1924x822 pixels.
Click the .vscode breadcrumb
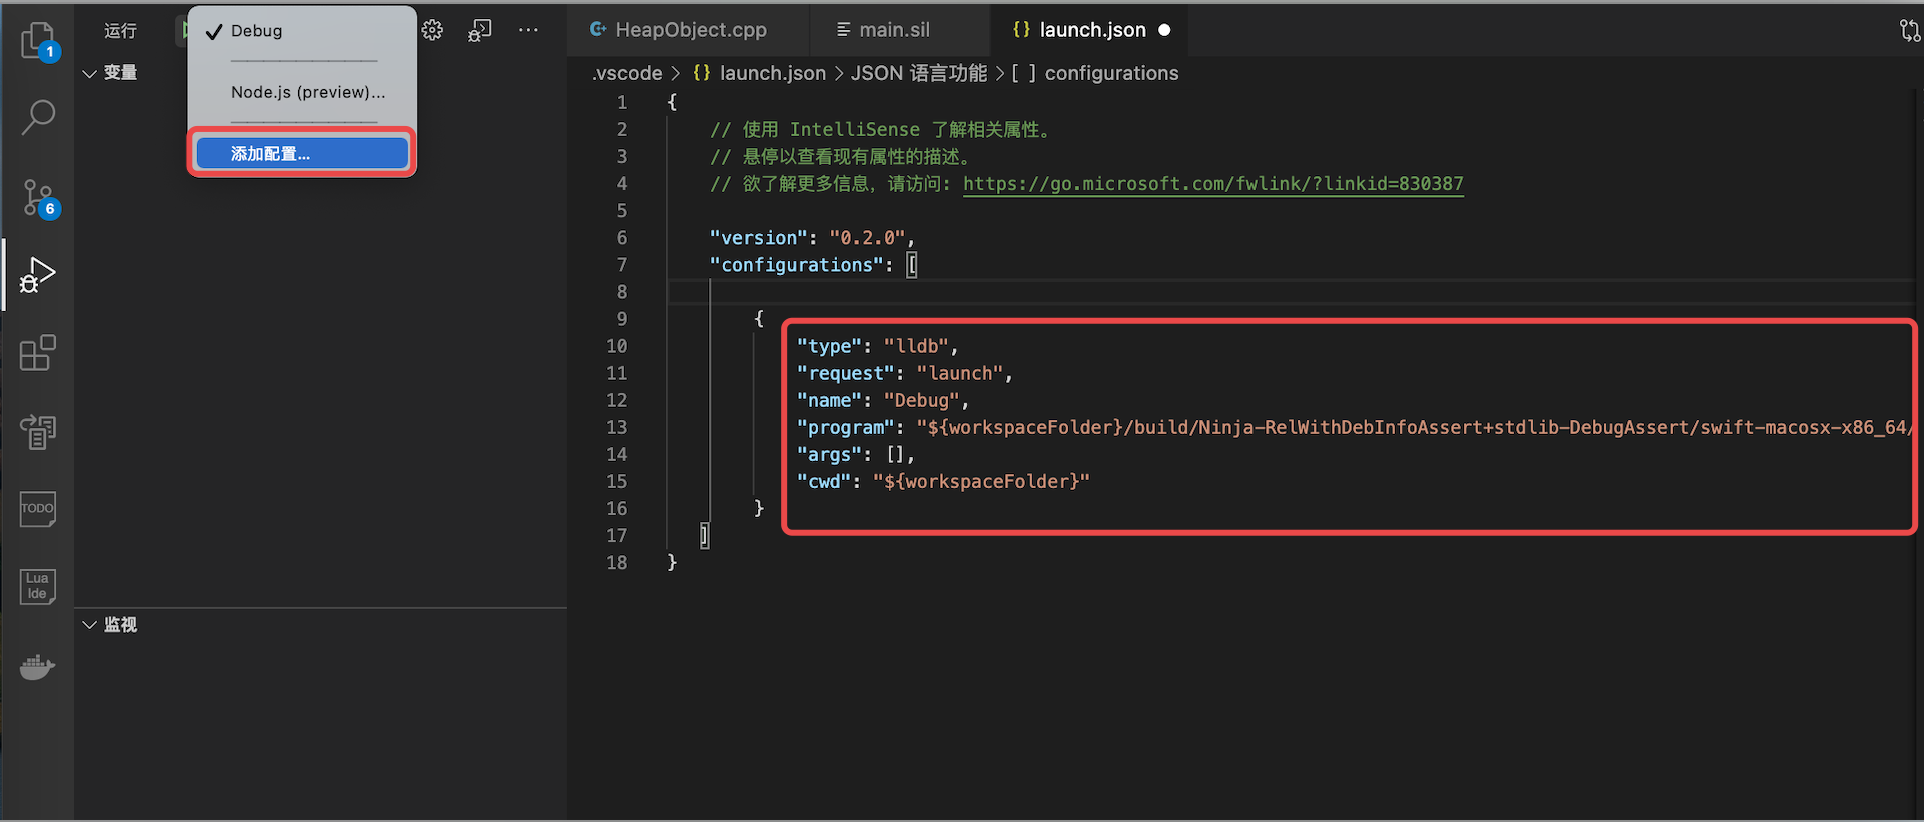pos(627,73)
